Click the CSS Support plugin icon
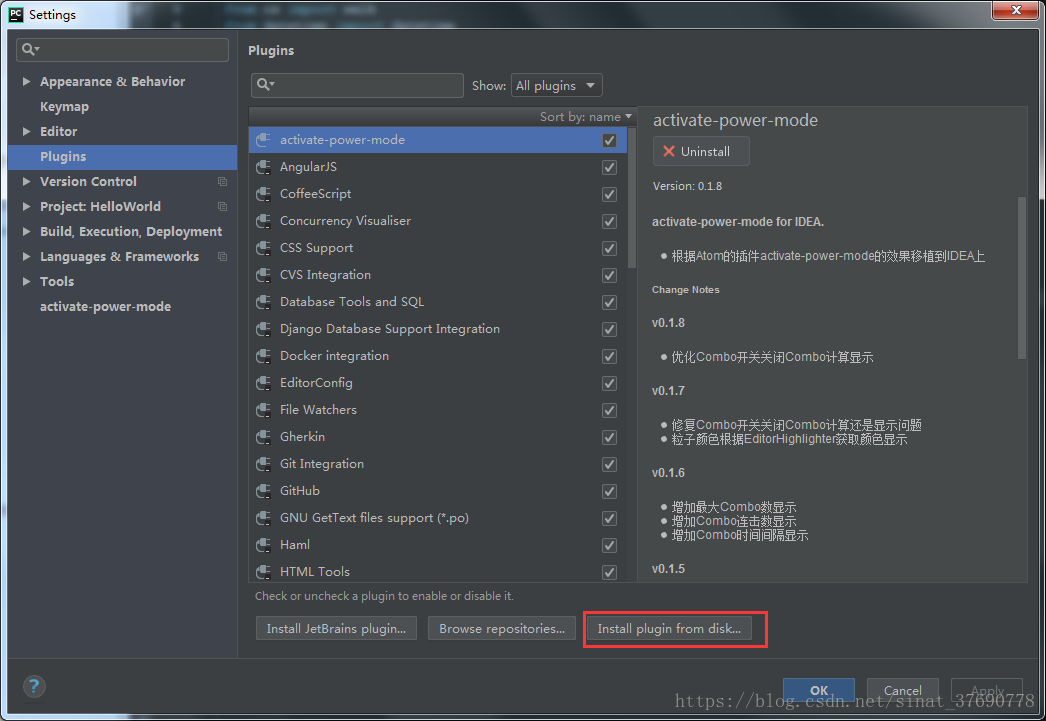The height and width of the screenshot is (721, 1046). pos(263,248)
